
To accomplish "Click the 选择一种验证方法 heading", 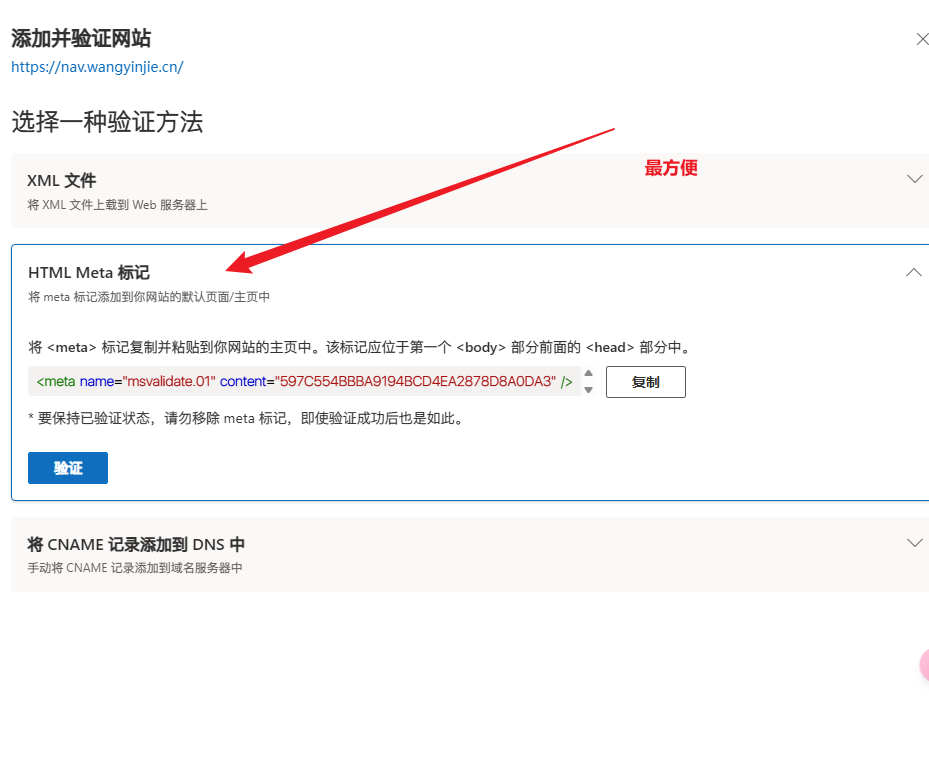I will pos(107,122).
